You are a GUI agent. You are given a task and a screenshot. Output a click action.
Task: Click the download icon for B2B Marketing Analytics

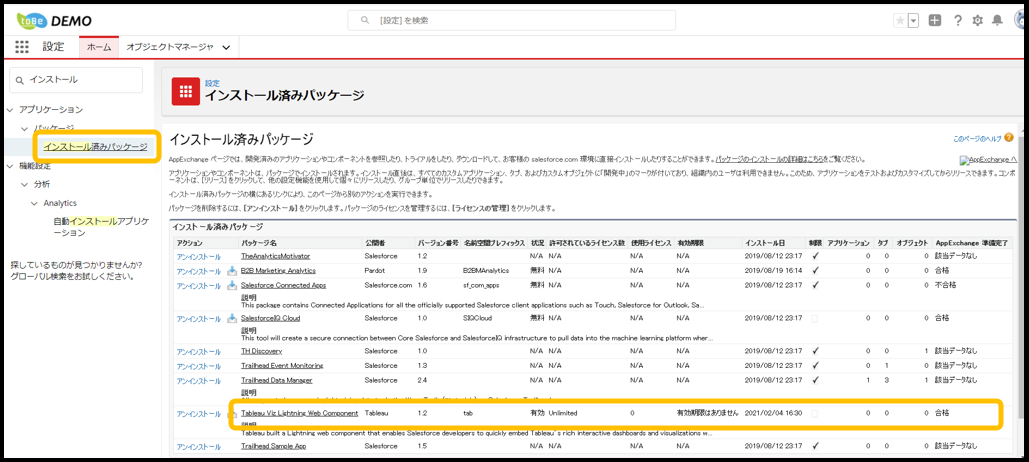tap(232, 270)
